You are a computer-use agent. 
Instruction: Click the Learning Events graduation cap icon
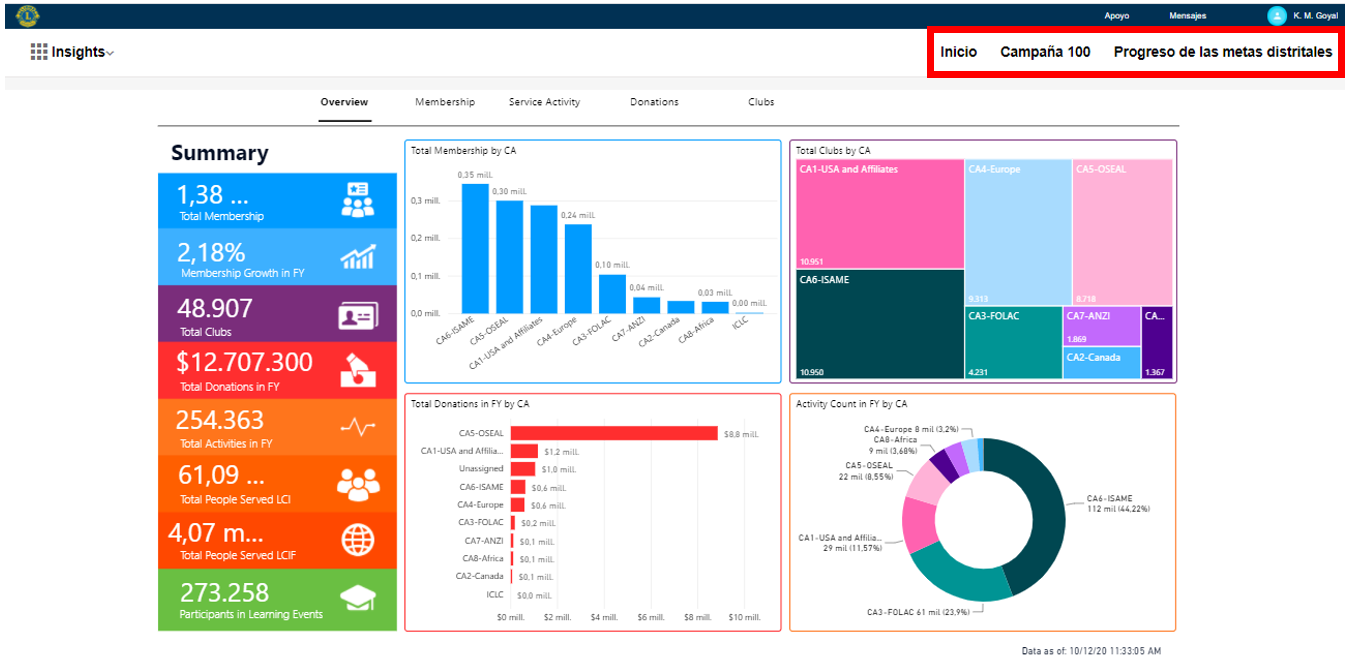coord(357,598)
